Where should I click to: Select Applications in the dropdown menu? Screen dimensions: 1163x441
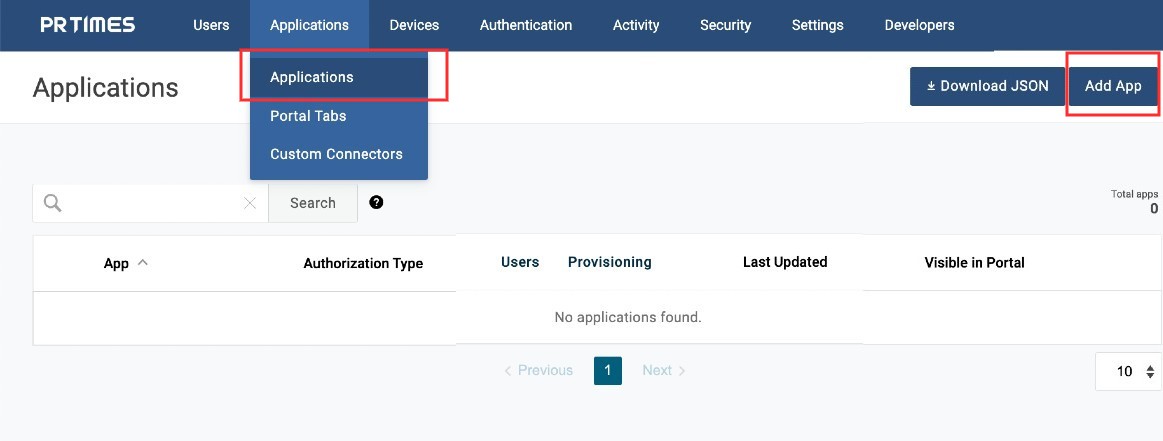312,77
